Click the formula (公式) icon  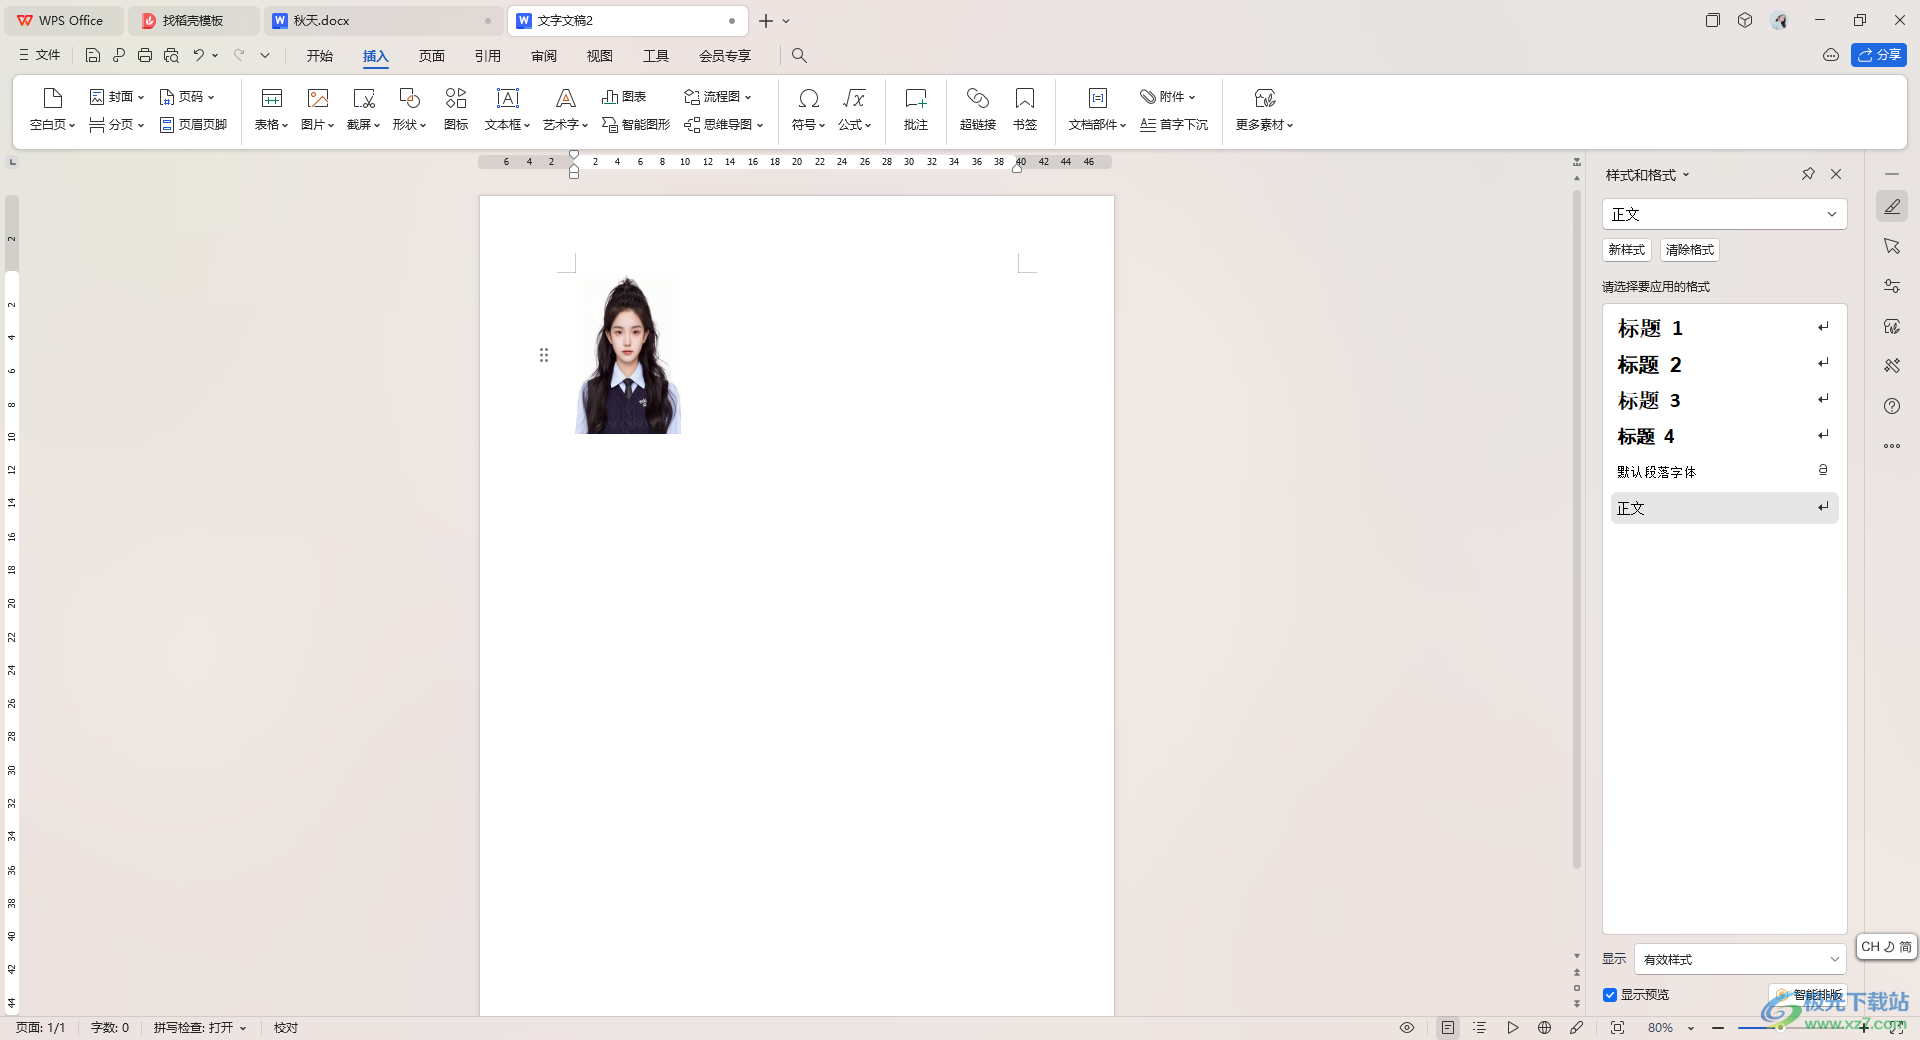click(854, 109)
